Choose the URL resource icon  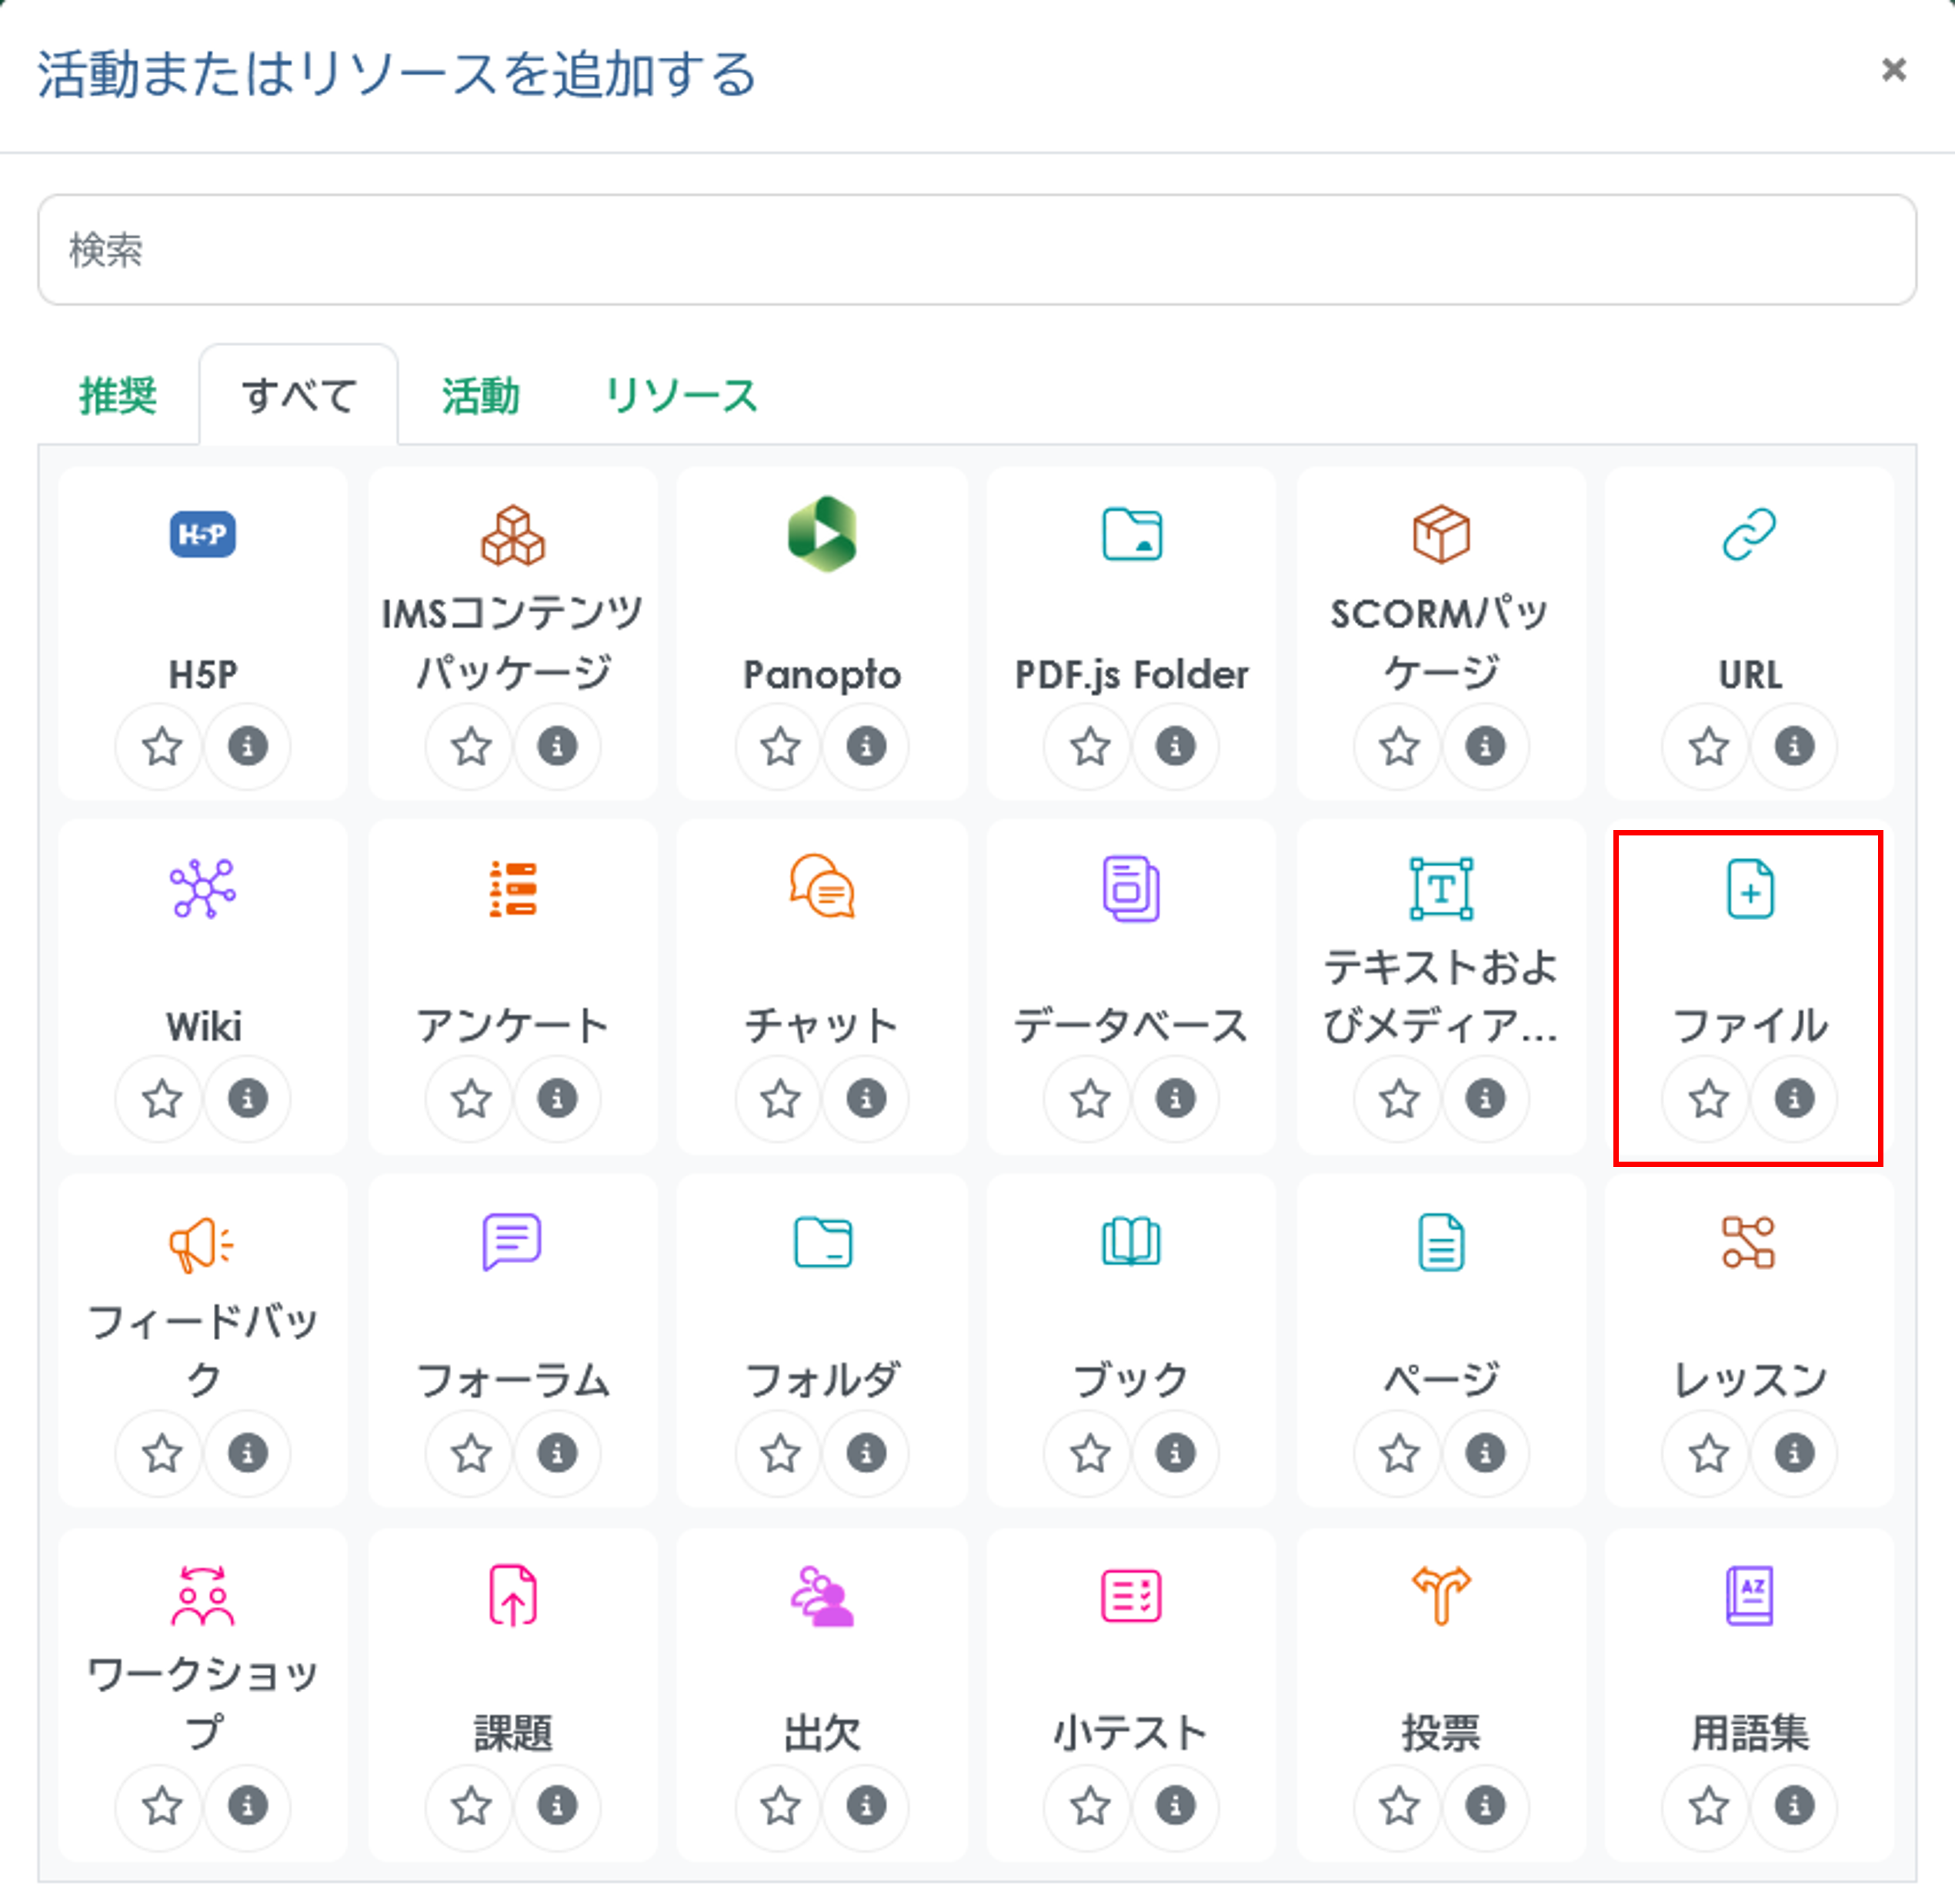click(x=1749, y=536)
